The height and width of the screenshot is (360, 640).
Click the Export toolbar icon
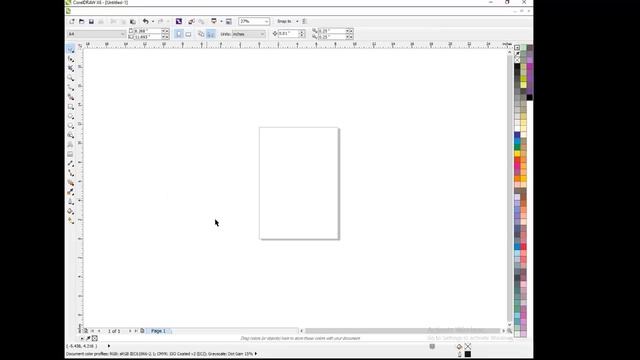pyautogui.click(x=201, y=21)
